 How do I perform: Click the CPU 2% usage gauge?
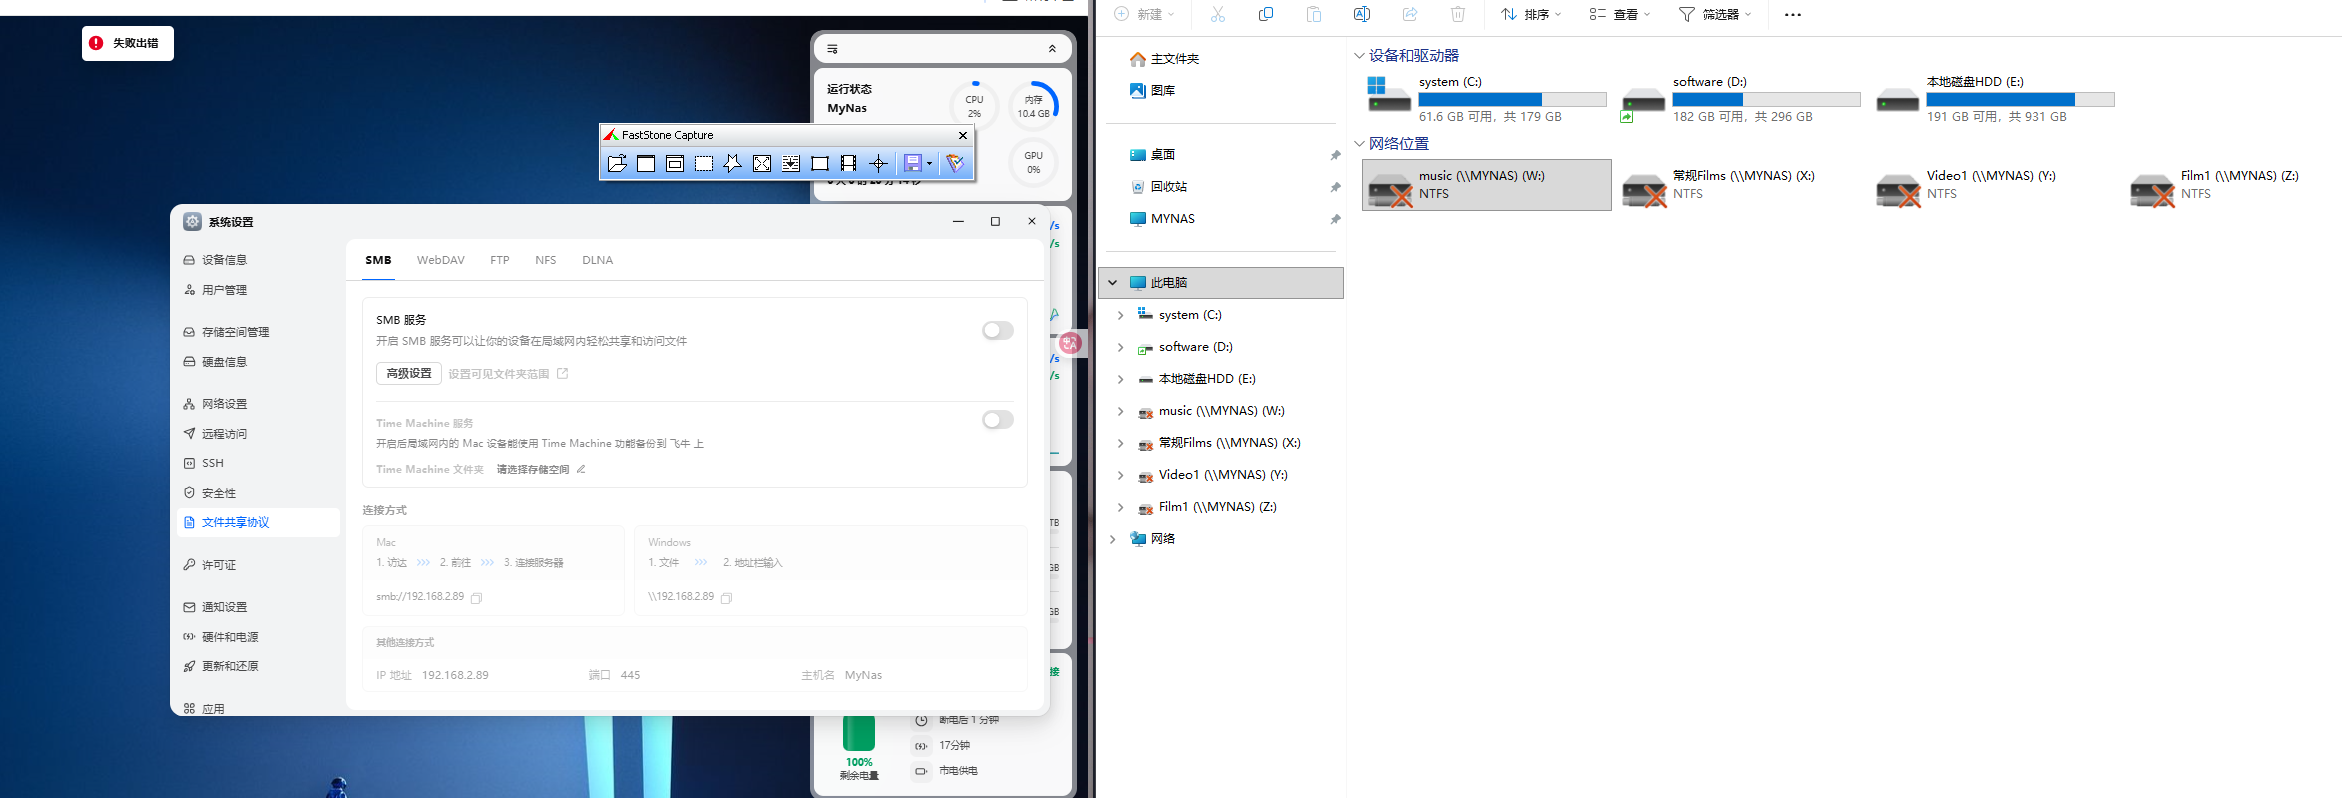[974, 106]
